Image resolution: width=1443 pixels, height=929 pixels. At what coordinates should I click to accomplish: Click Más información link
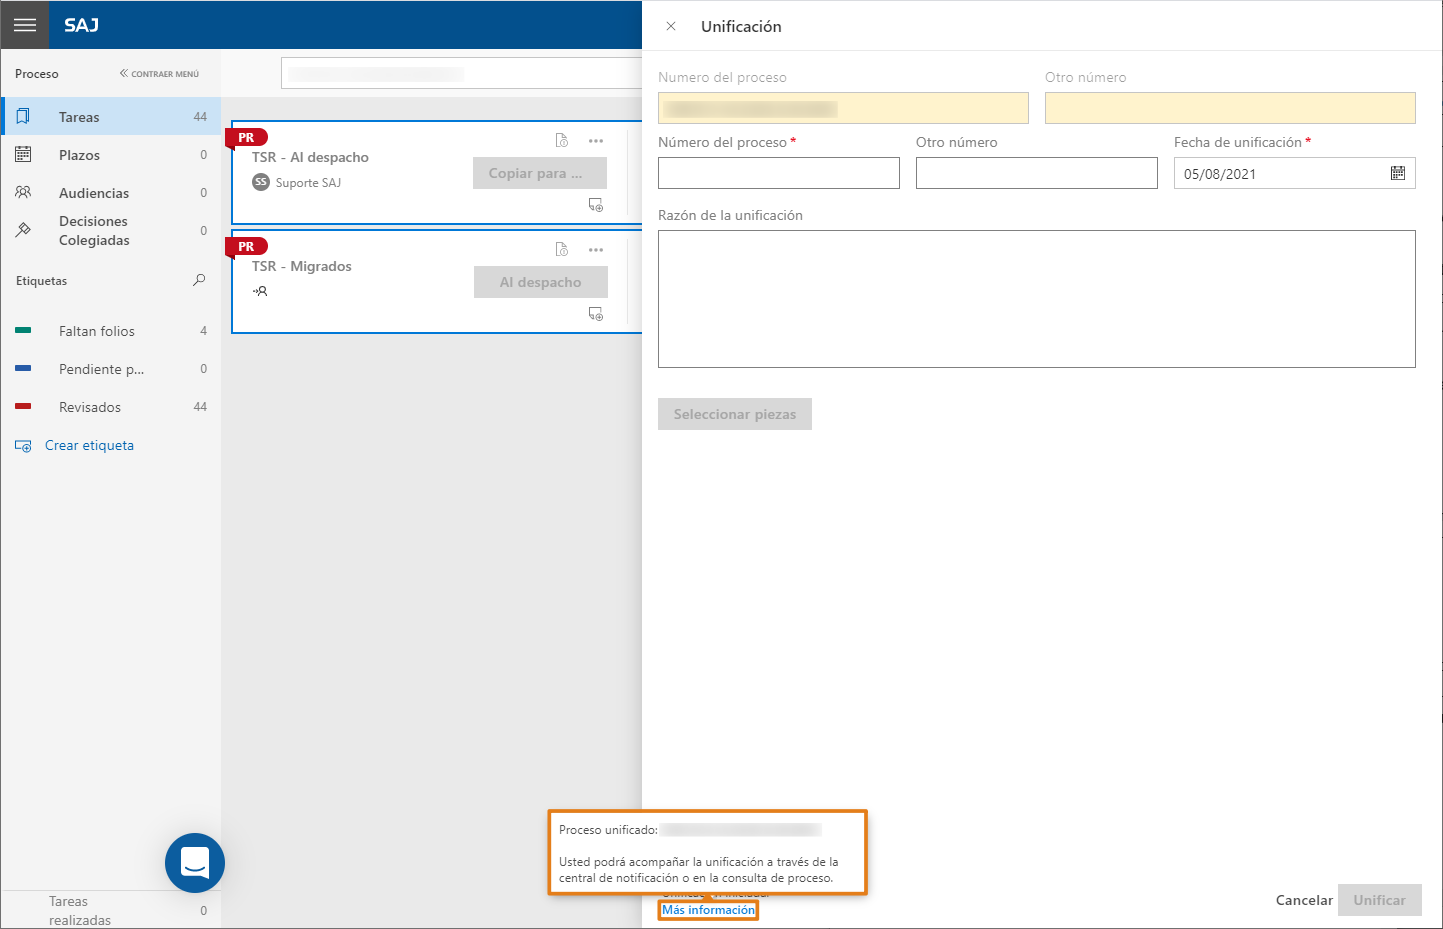coord(708,910)
